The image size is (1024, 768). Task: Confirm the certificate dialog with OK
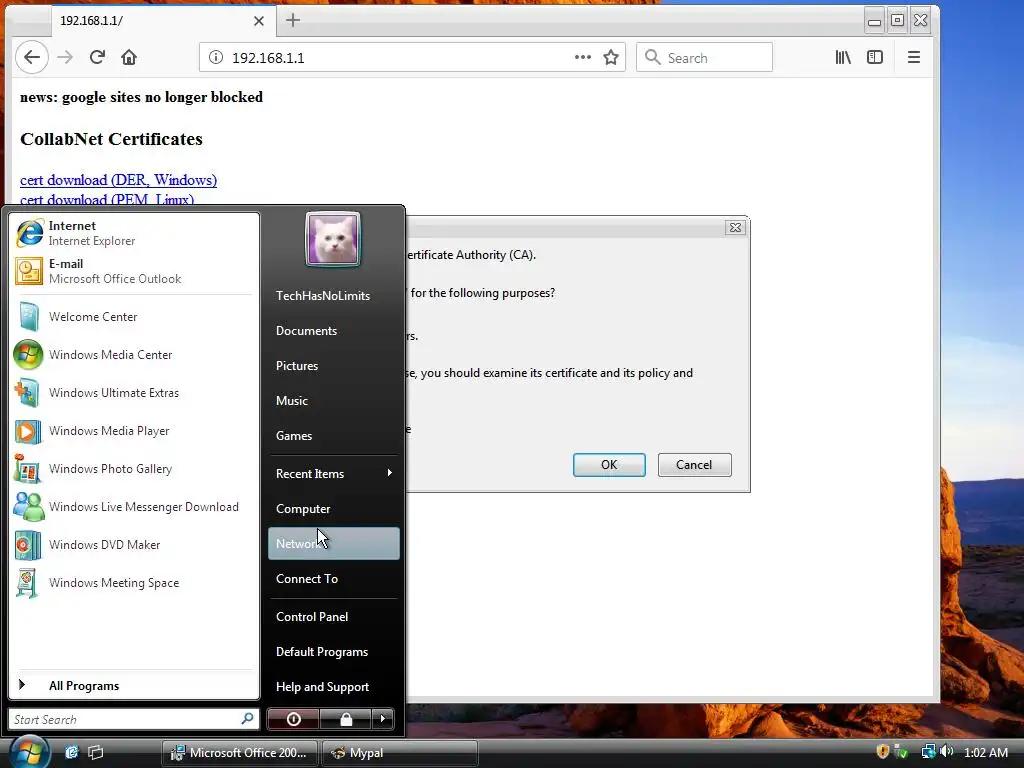(x=609, y=464)
